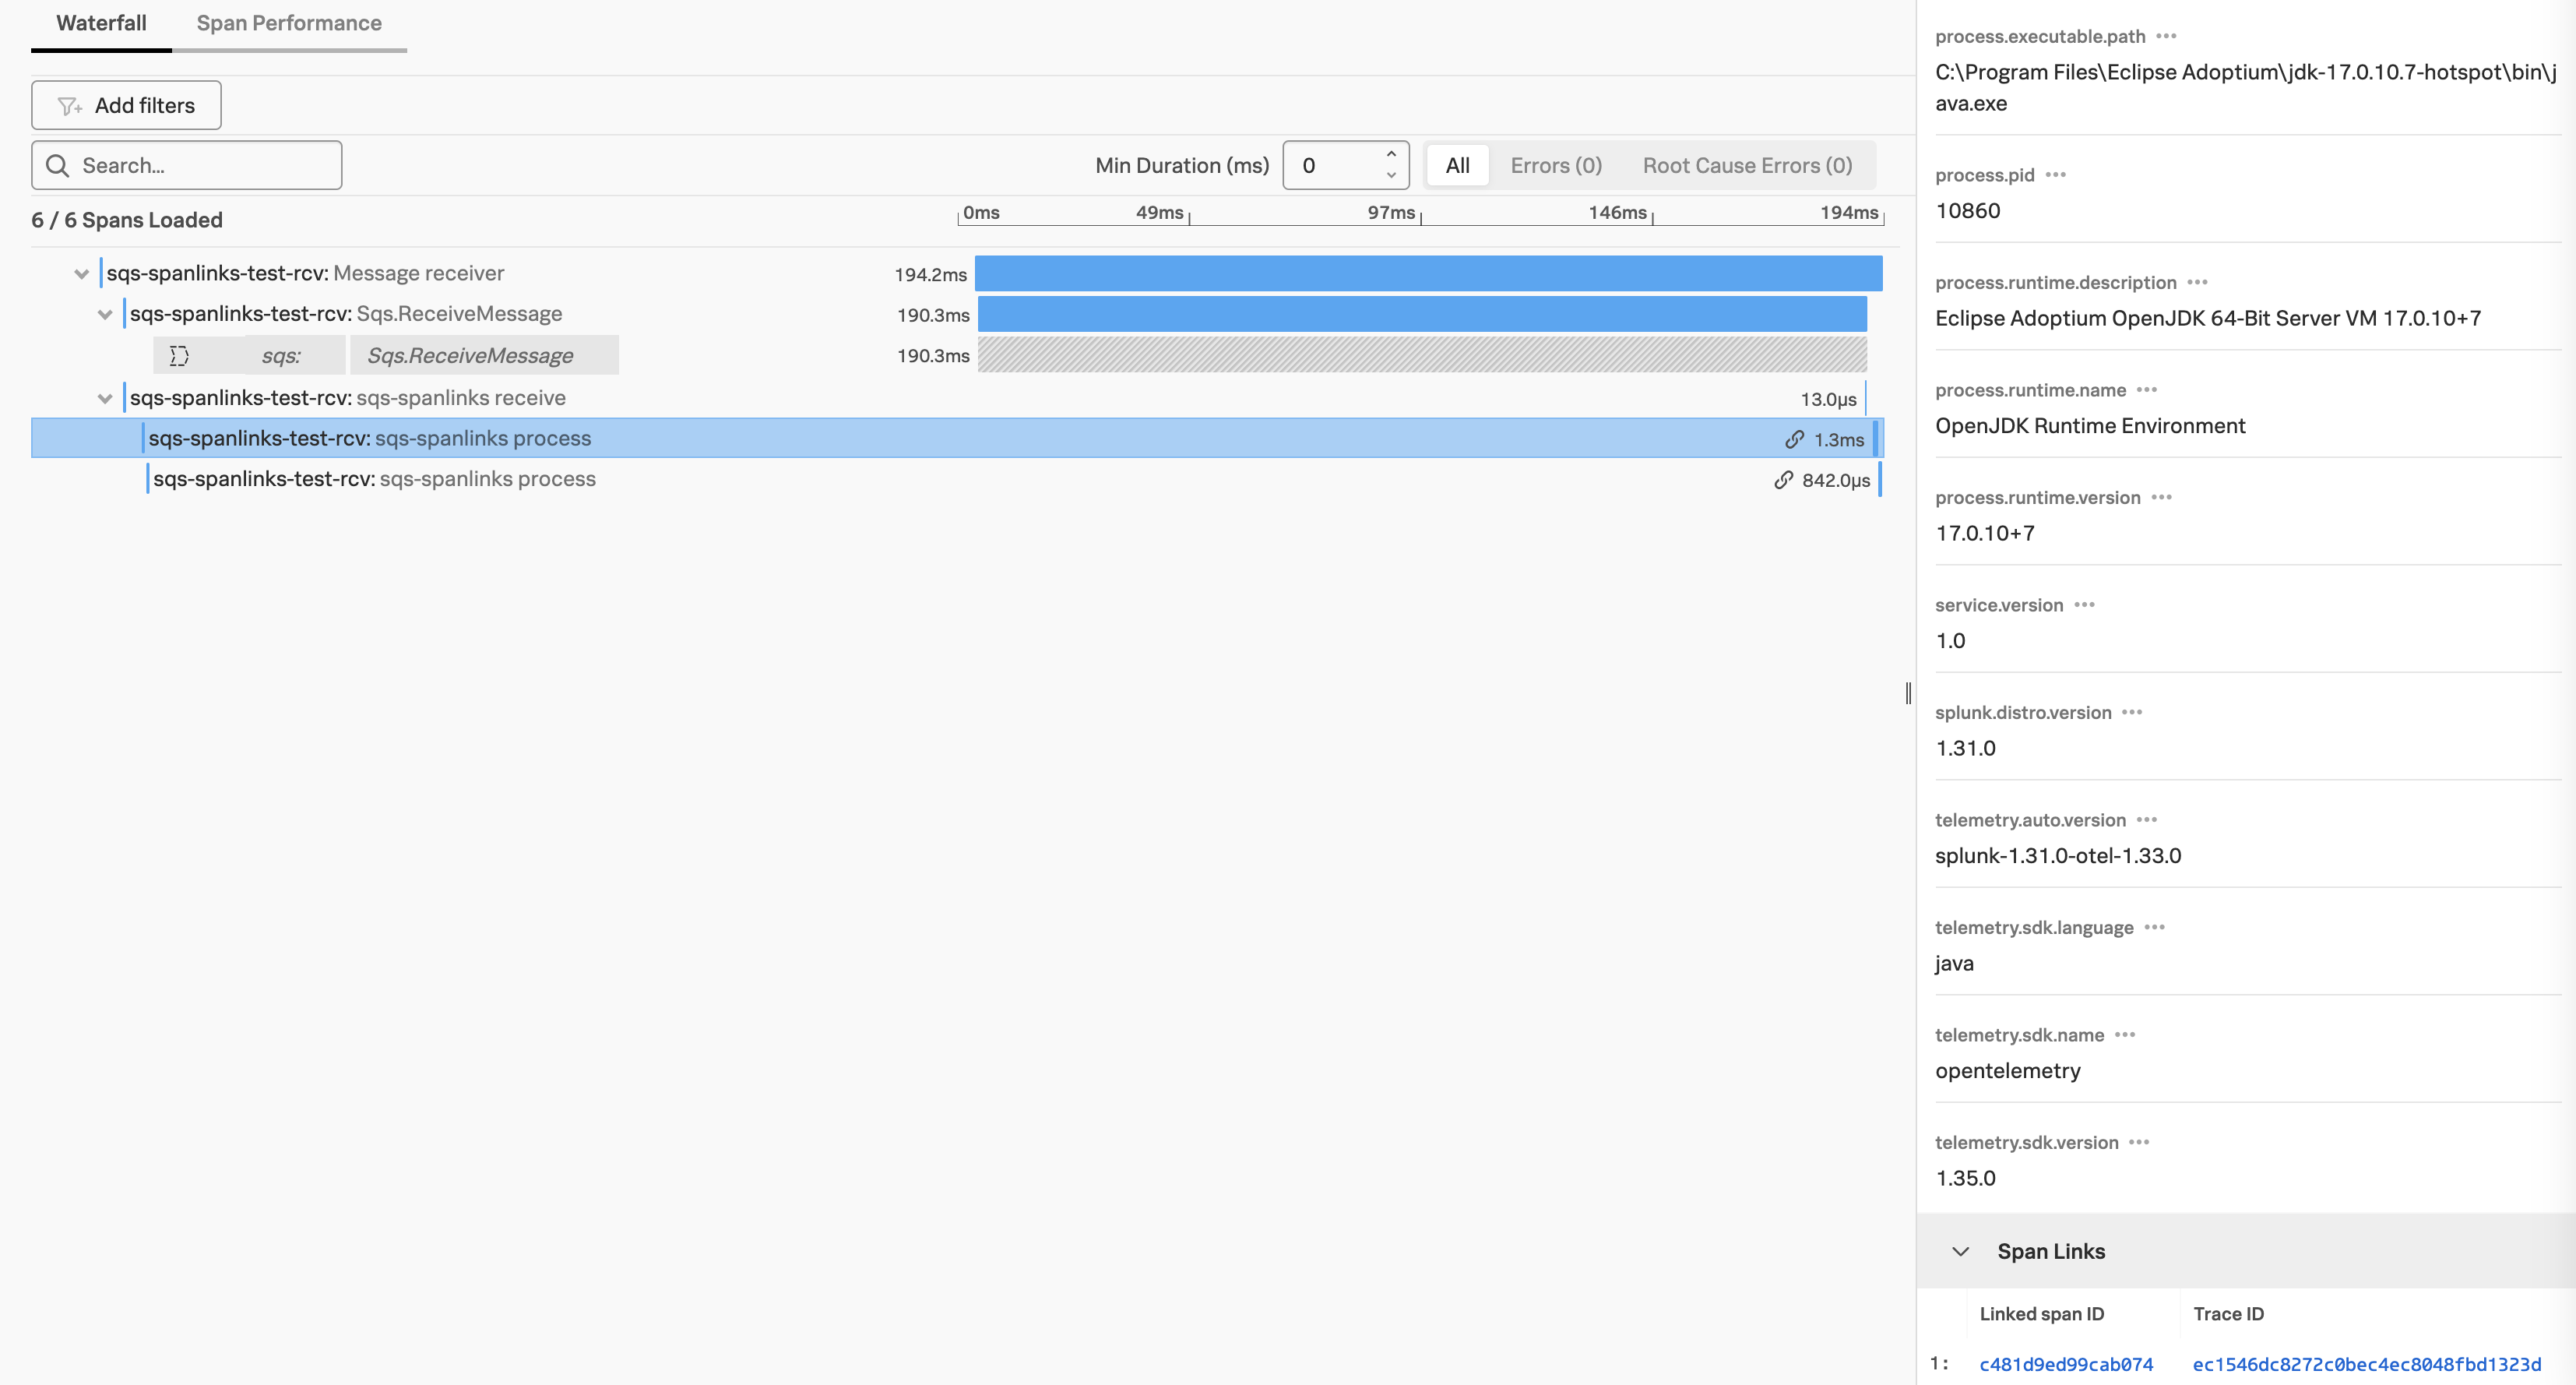Collapse the Message receiver span
Screen dimensions: 2576x1385
point(80,273)
